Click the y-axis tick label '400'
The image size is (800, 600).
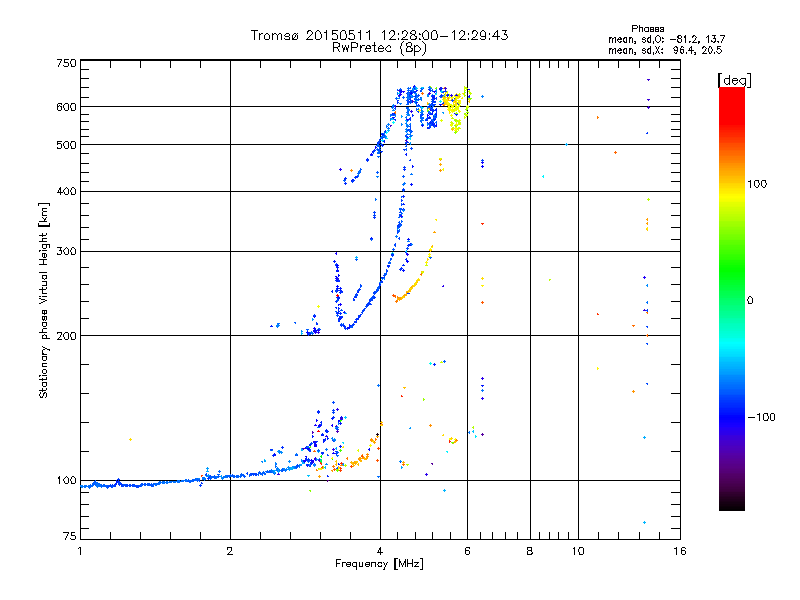(66, 192)
